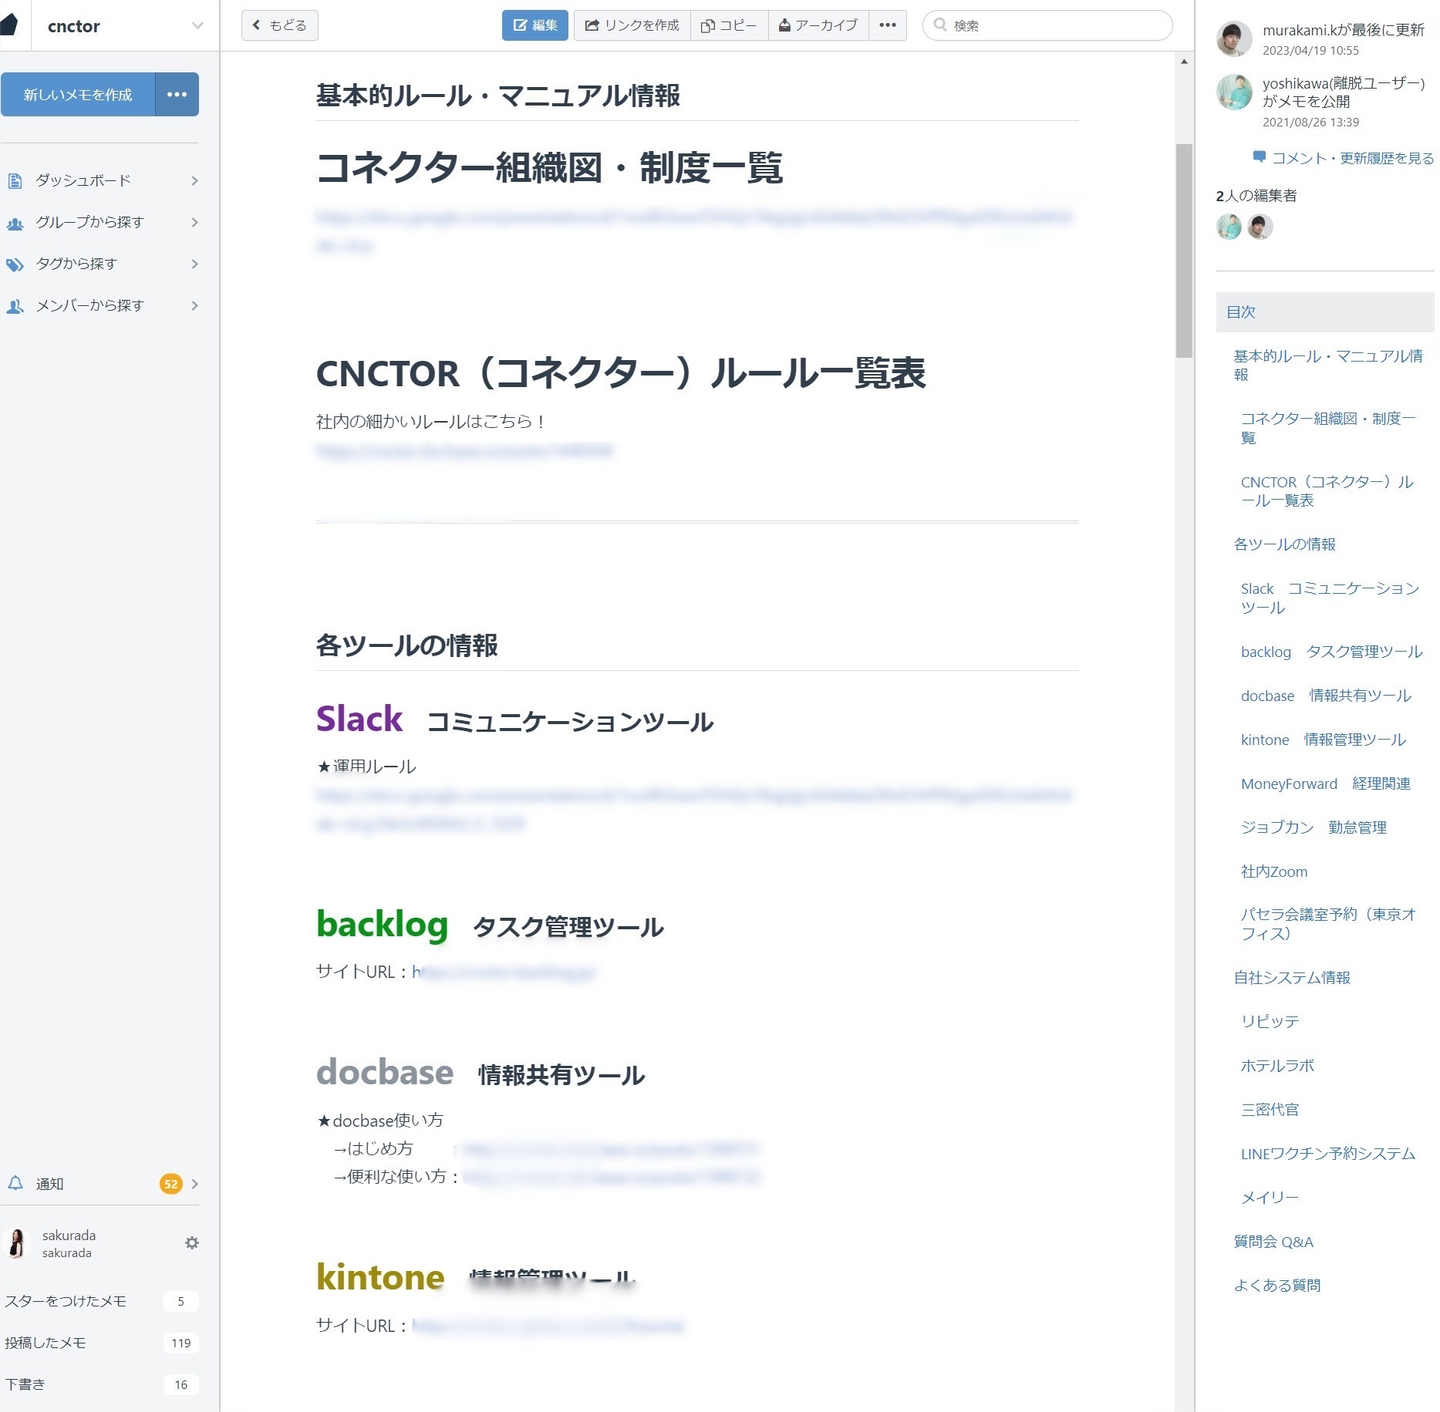This screenshot has height=1412, width=1440.
Task: Focus the 検索 search field
Action: [x=1047, y=25]
